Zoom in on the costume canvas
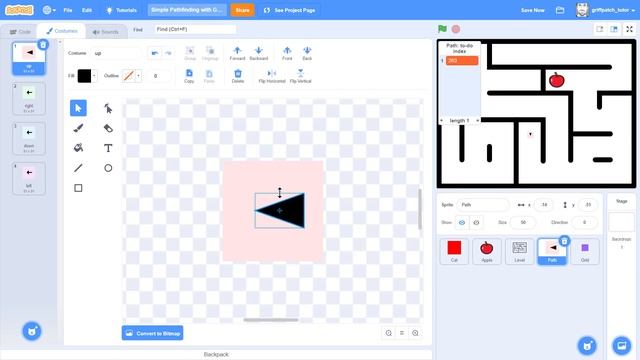The width and height of the screenshot is (640, 360). [415, 333]
